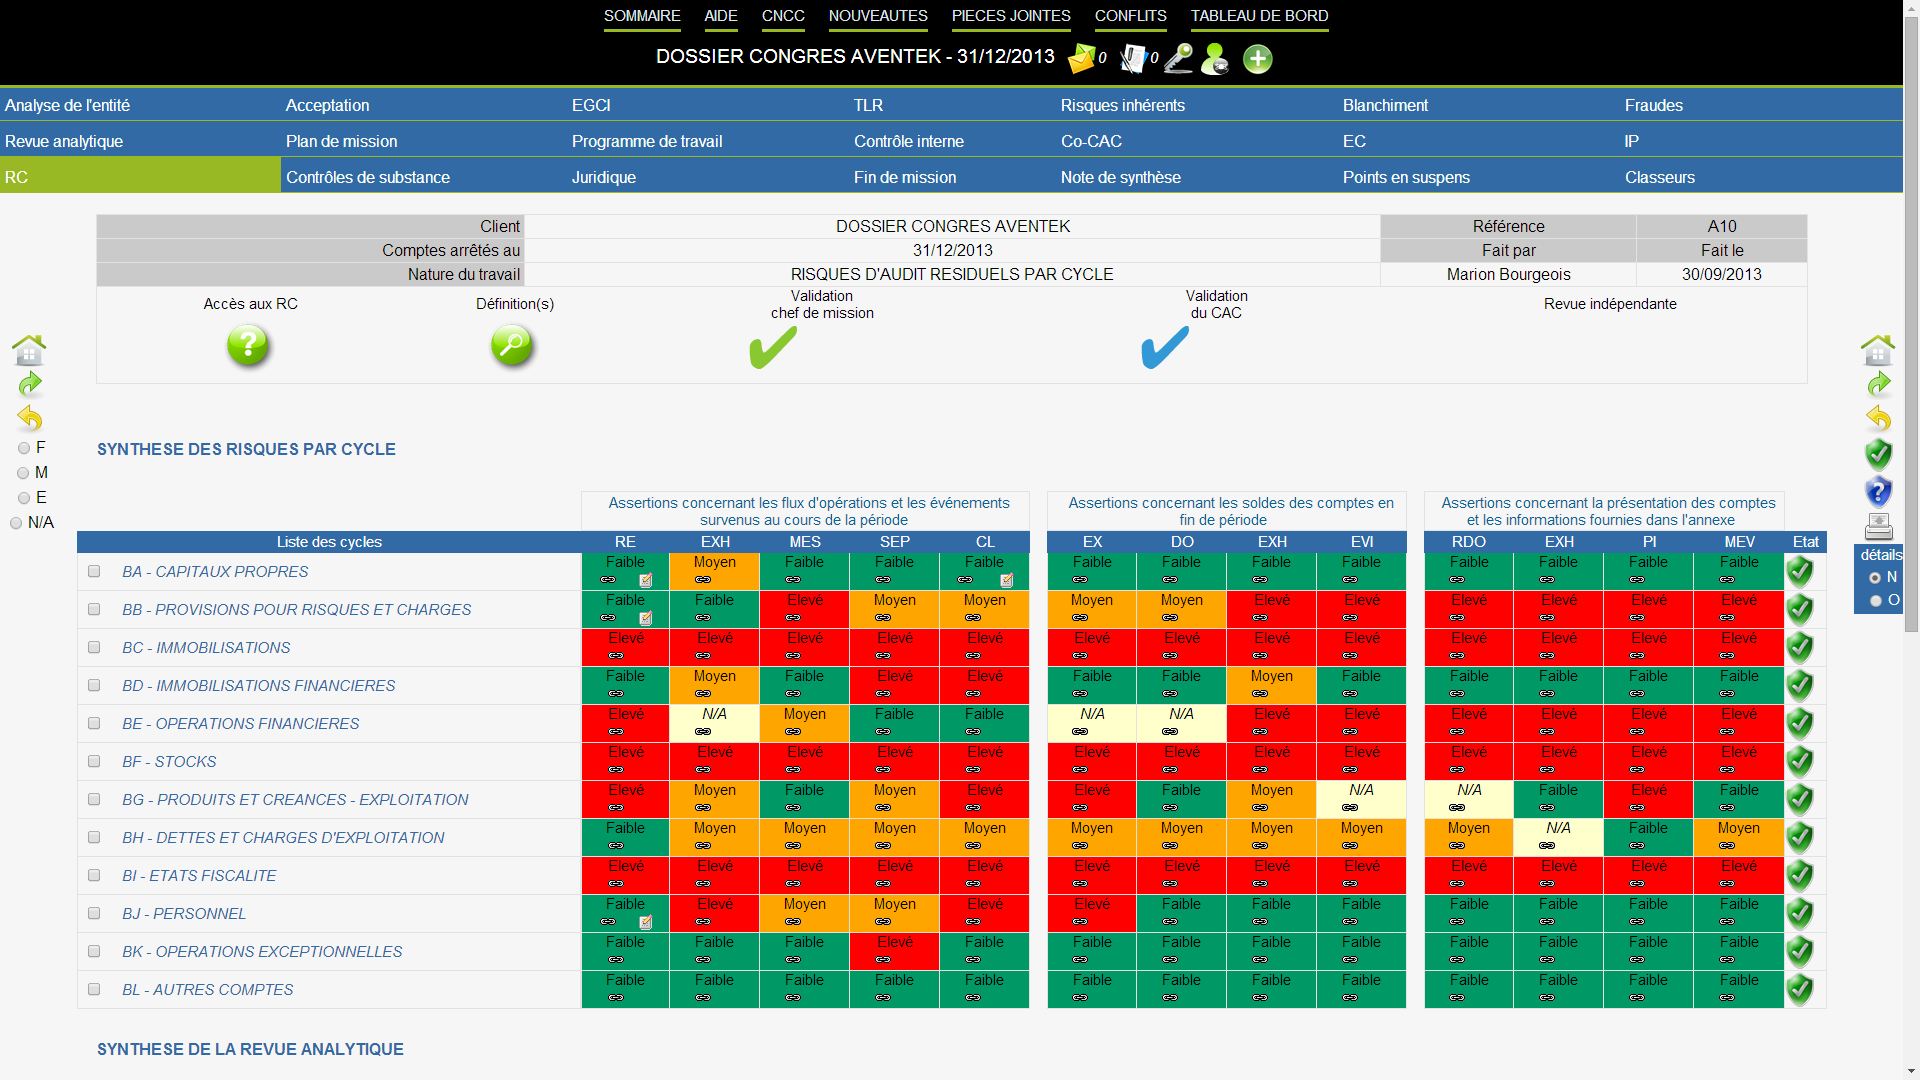Click the green plus add icon
Image resolution: width=1920 pixels, height=1080 pixels.
coord(1257,59)
